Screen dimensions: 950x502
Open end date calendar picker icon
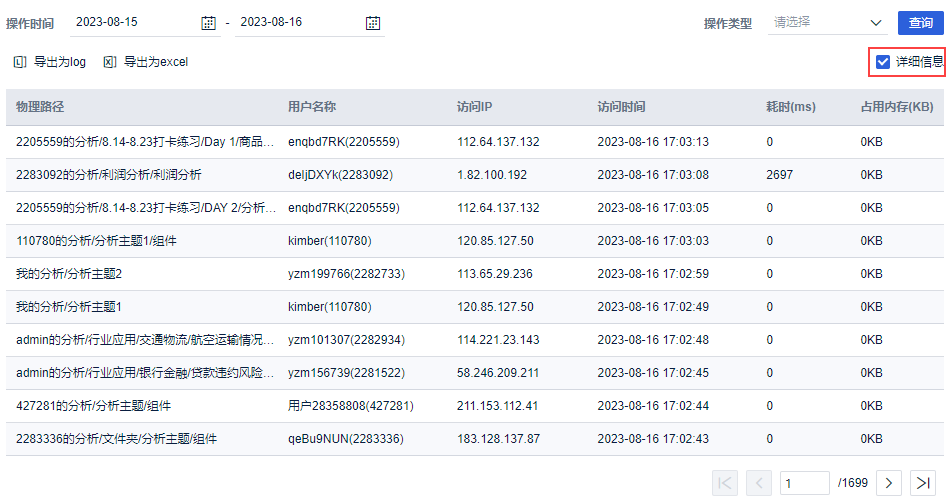tap(373, 23)
